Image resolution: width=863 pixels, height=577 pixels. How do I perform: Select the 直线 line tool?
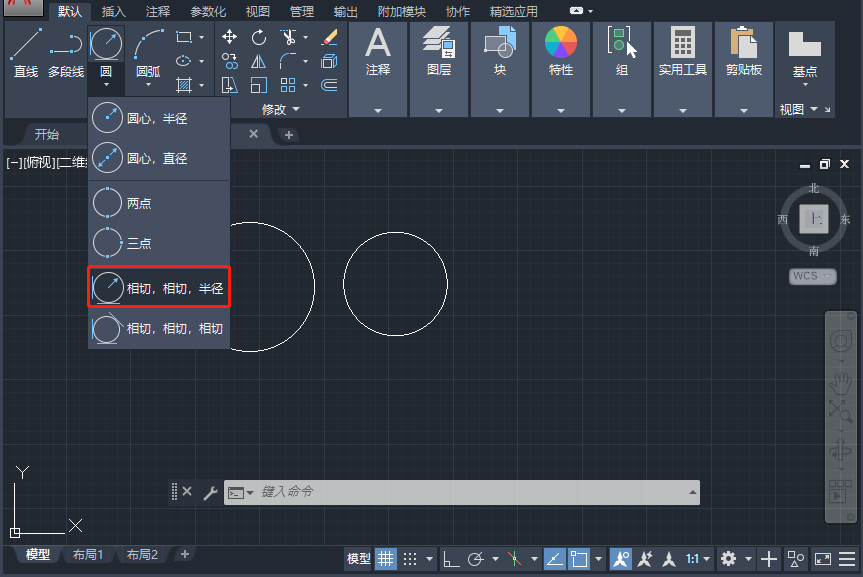click(x=26, y=52)
